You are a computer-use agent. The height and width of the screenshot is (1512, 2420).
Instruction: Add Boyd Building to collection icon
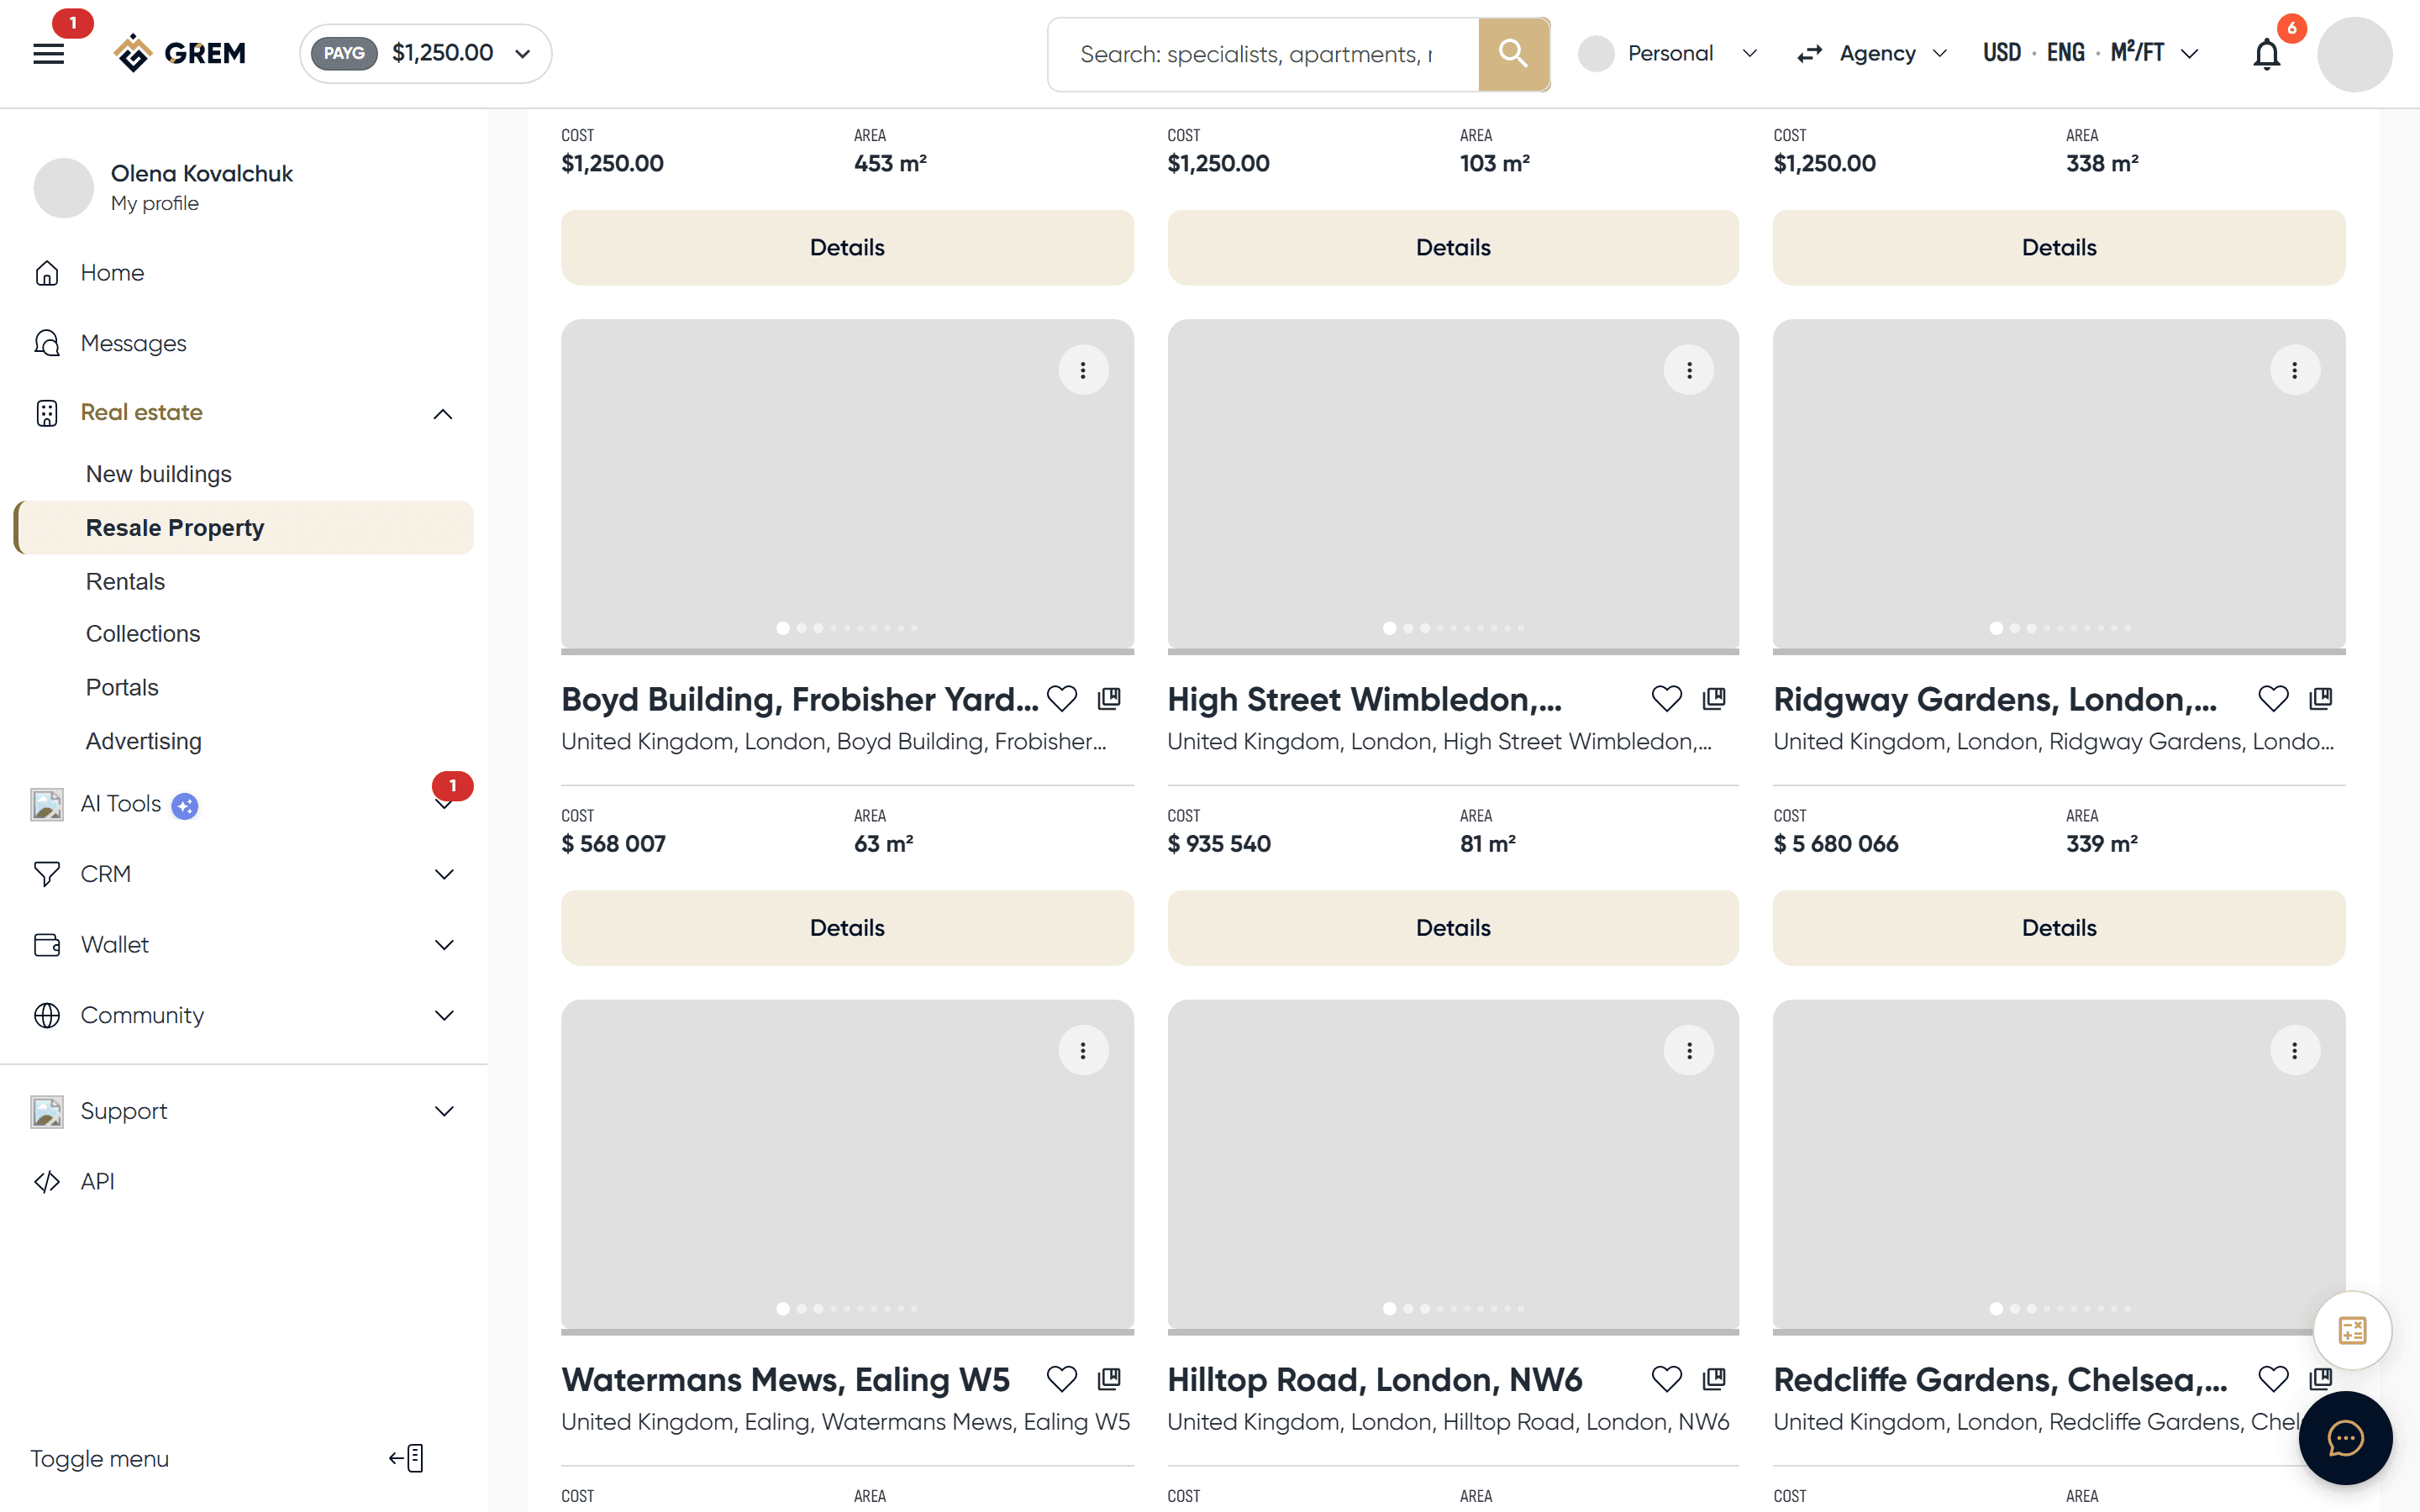1109,698
